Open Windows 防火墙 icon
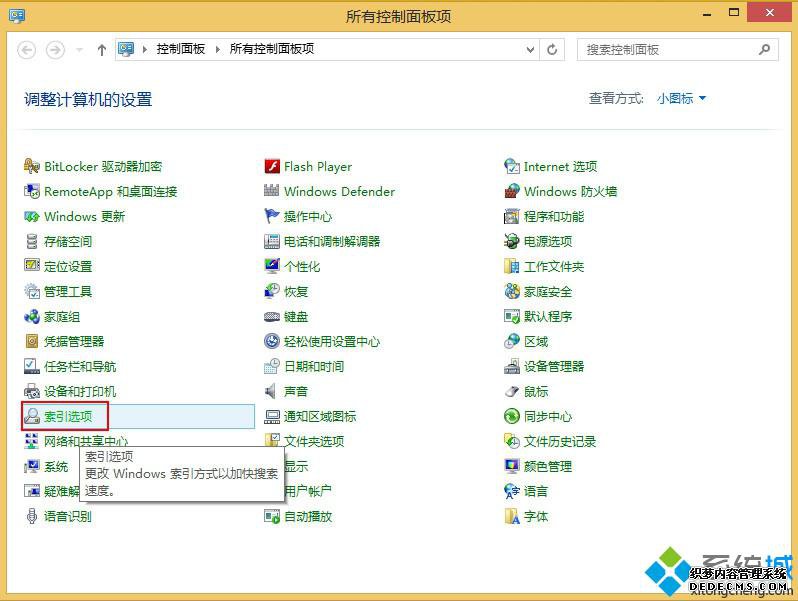The height and width of the screenshot is (601, 798). [511, 191]
